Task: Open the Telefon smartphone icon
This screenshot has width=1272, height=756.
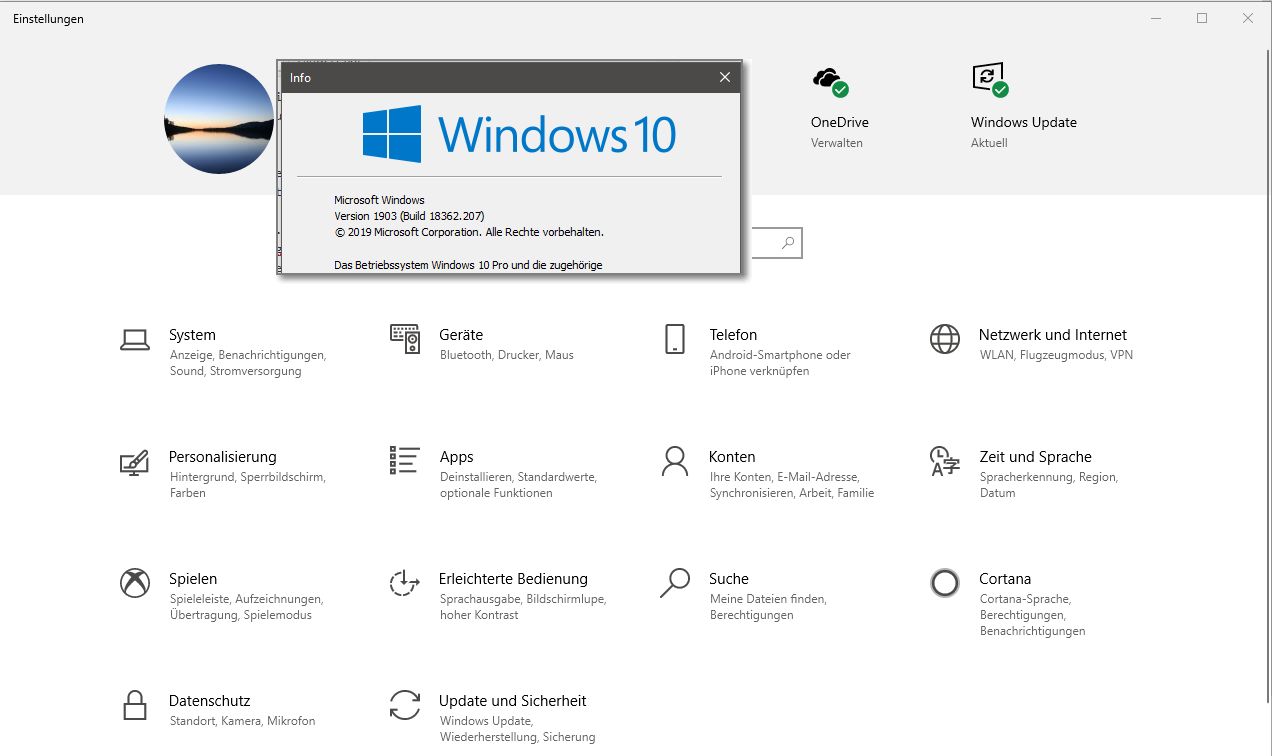Action: pos(674,339)
